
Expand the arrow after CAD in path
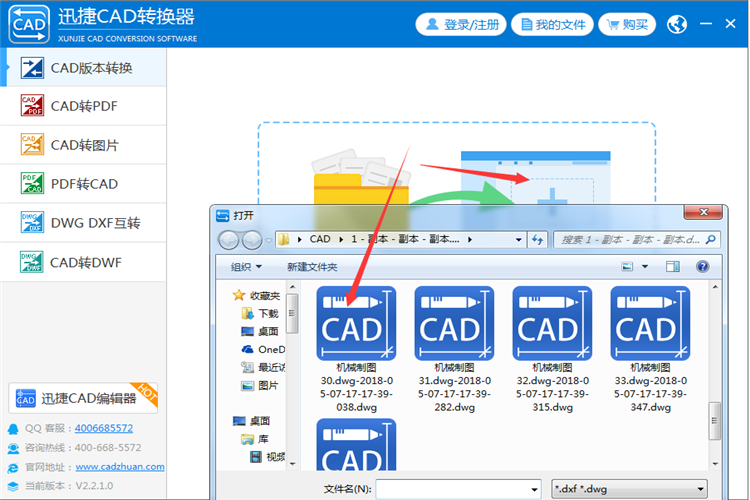[x=341, y=239]
